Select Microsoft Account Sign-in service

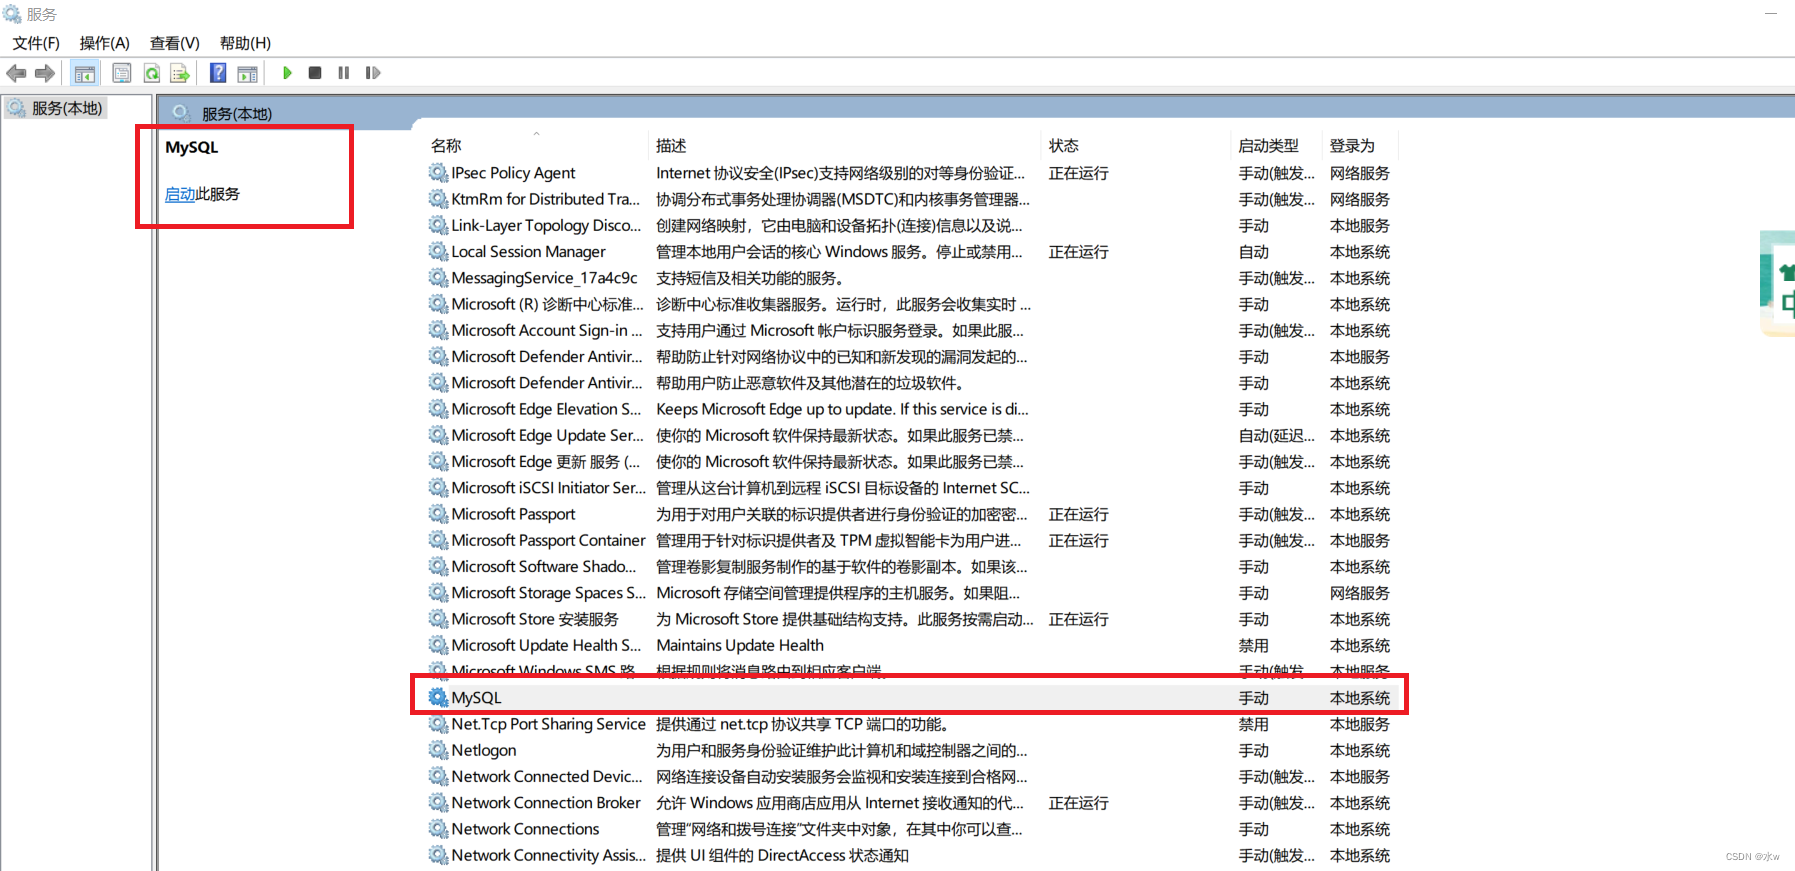click(x=547, y=330)
